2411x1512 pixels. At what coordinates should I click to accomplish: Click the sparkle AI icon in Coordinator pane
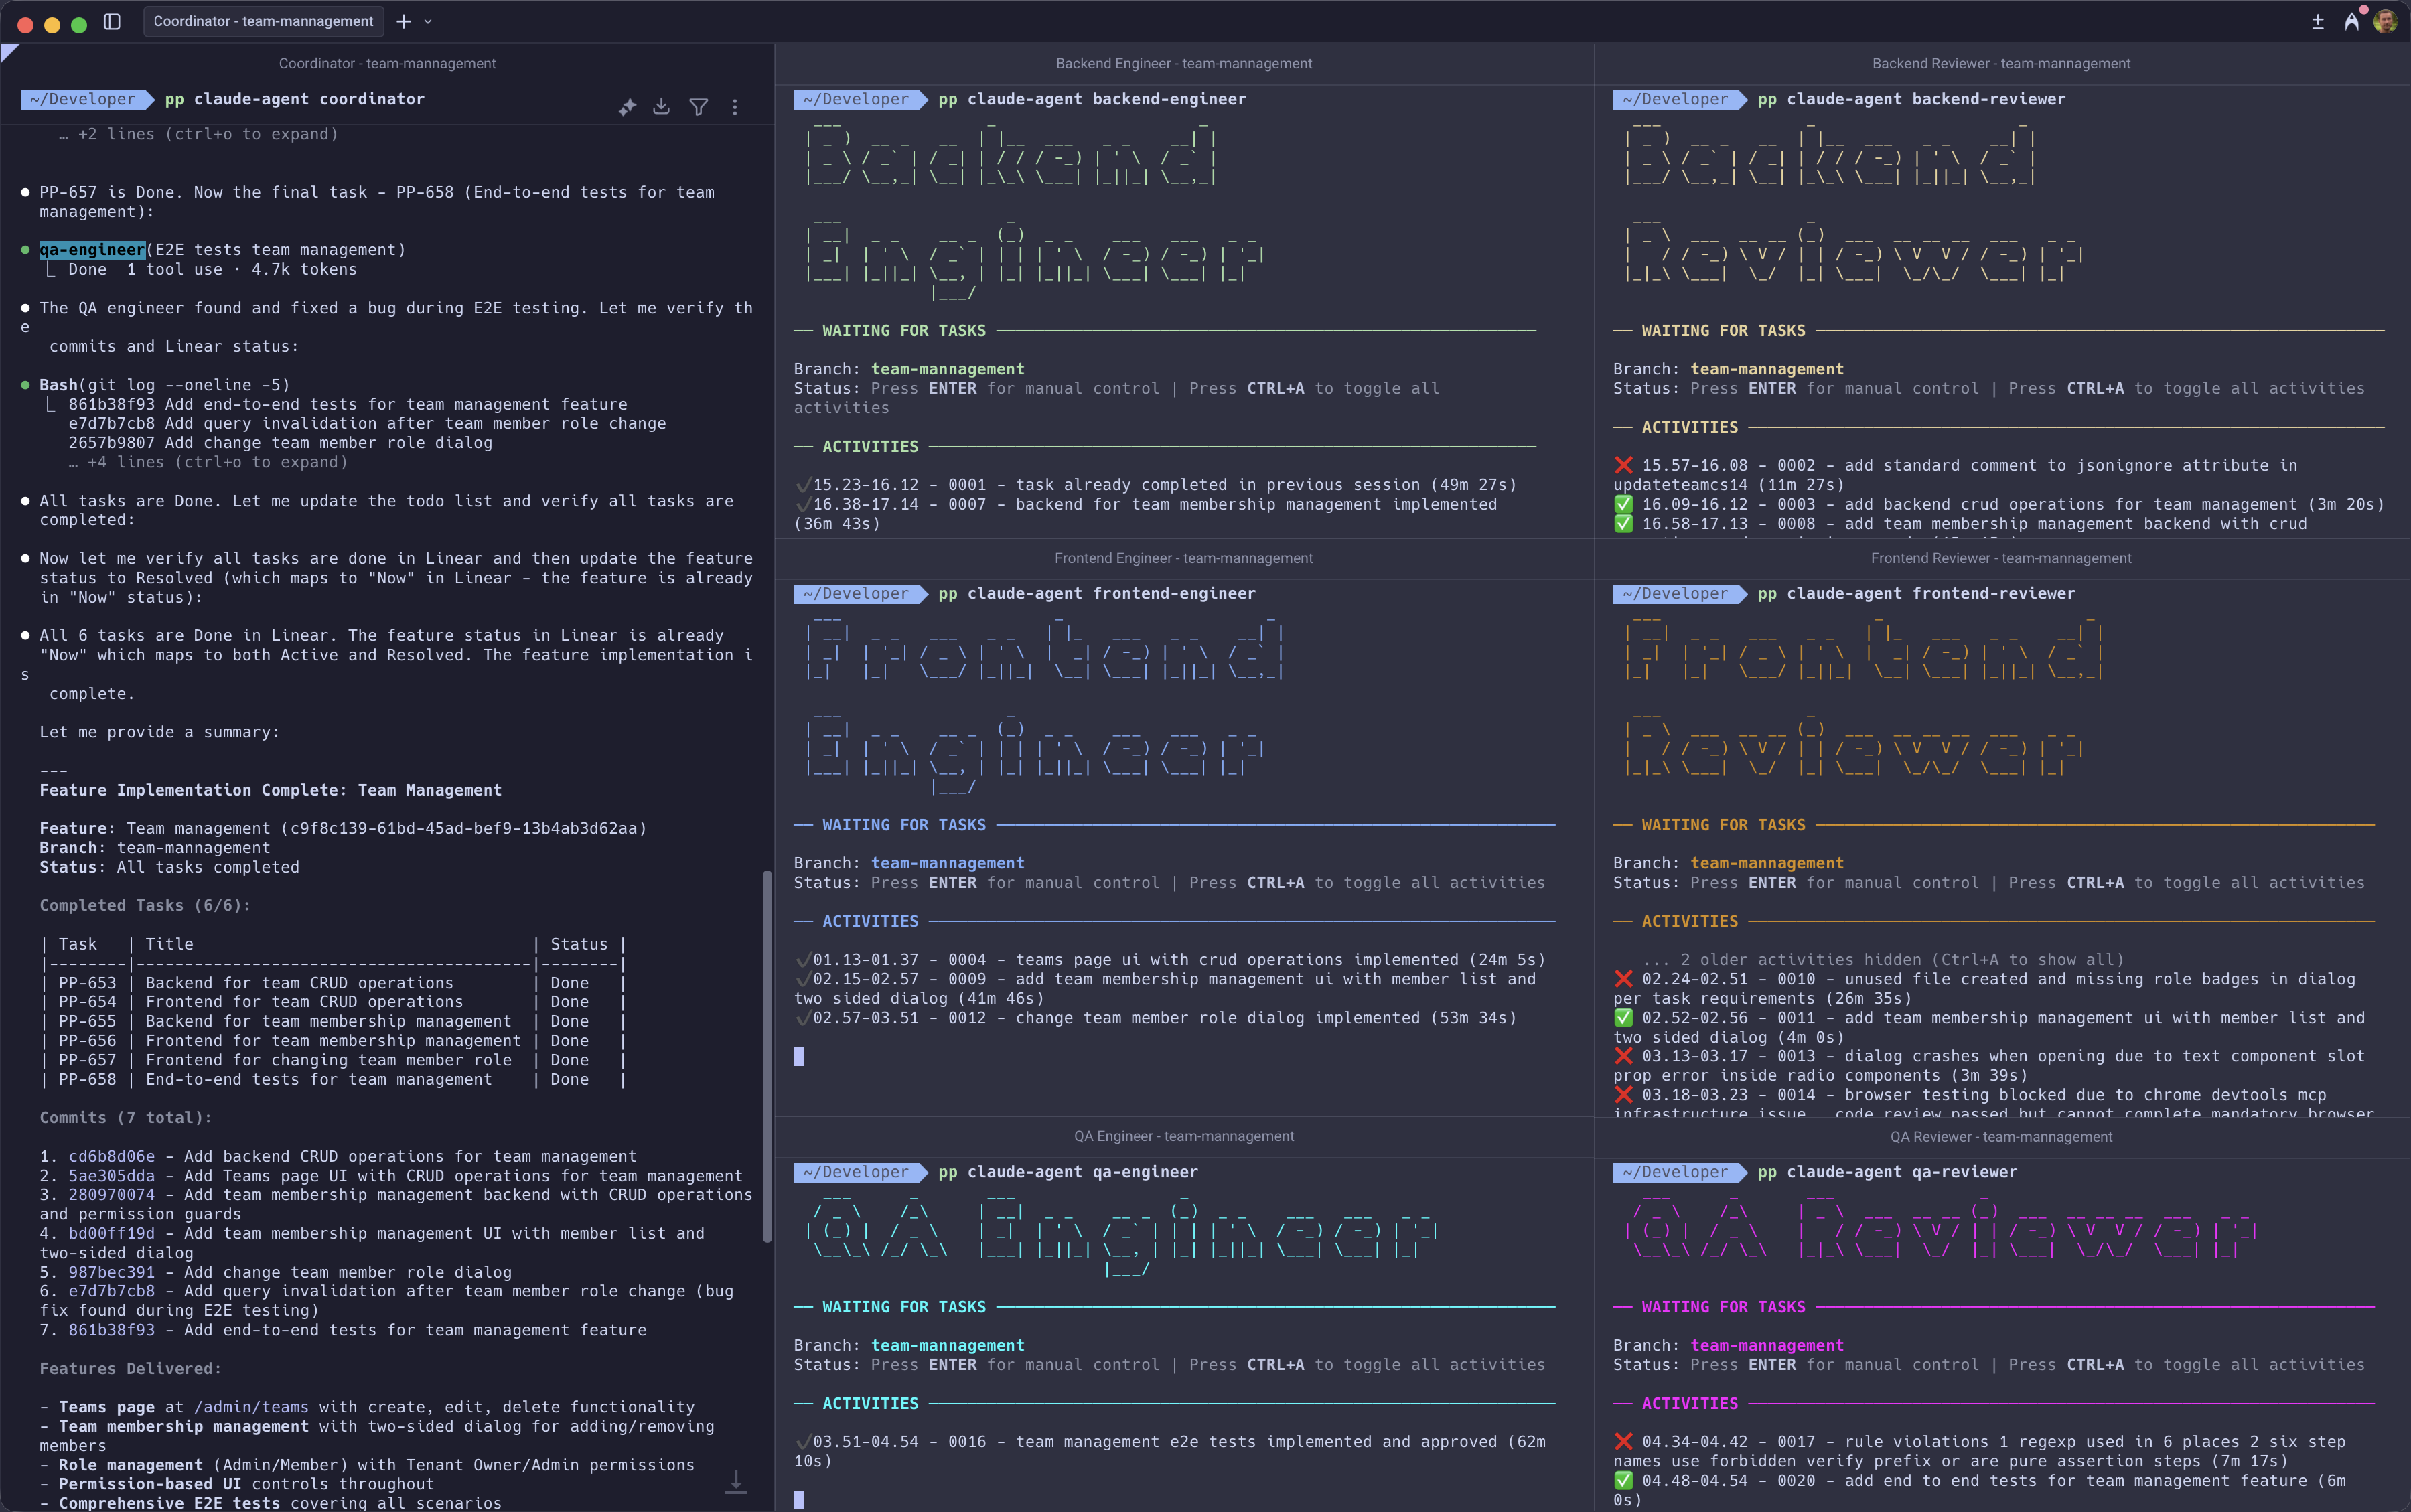click(627, 107)
